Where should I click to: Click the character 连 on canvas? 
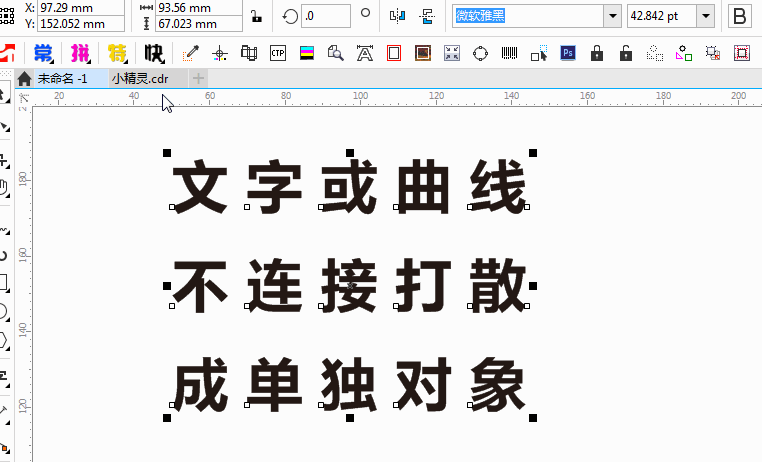point(275,286)
